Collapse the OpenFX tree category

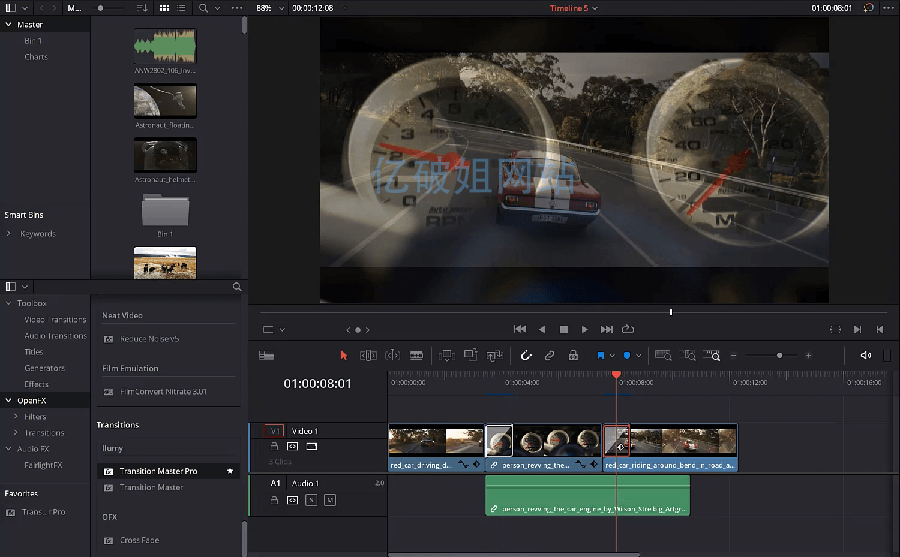pos(9,400)
